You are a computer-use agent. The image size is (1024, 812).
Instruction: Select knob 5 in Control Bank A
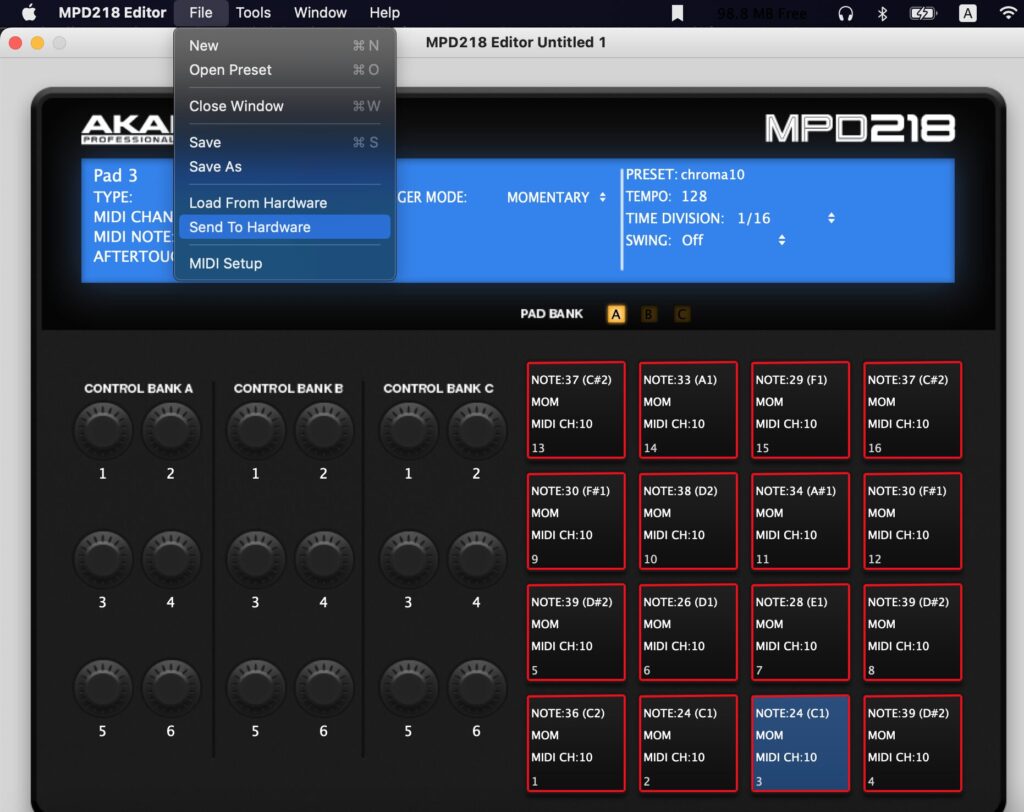103,687
